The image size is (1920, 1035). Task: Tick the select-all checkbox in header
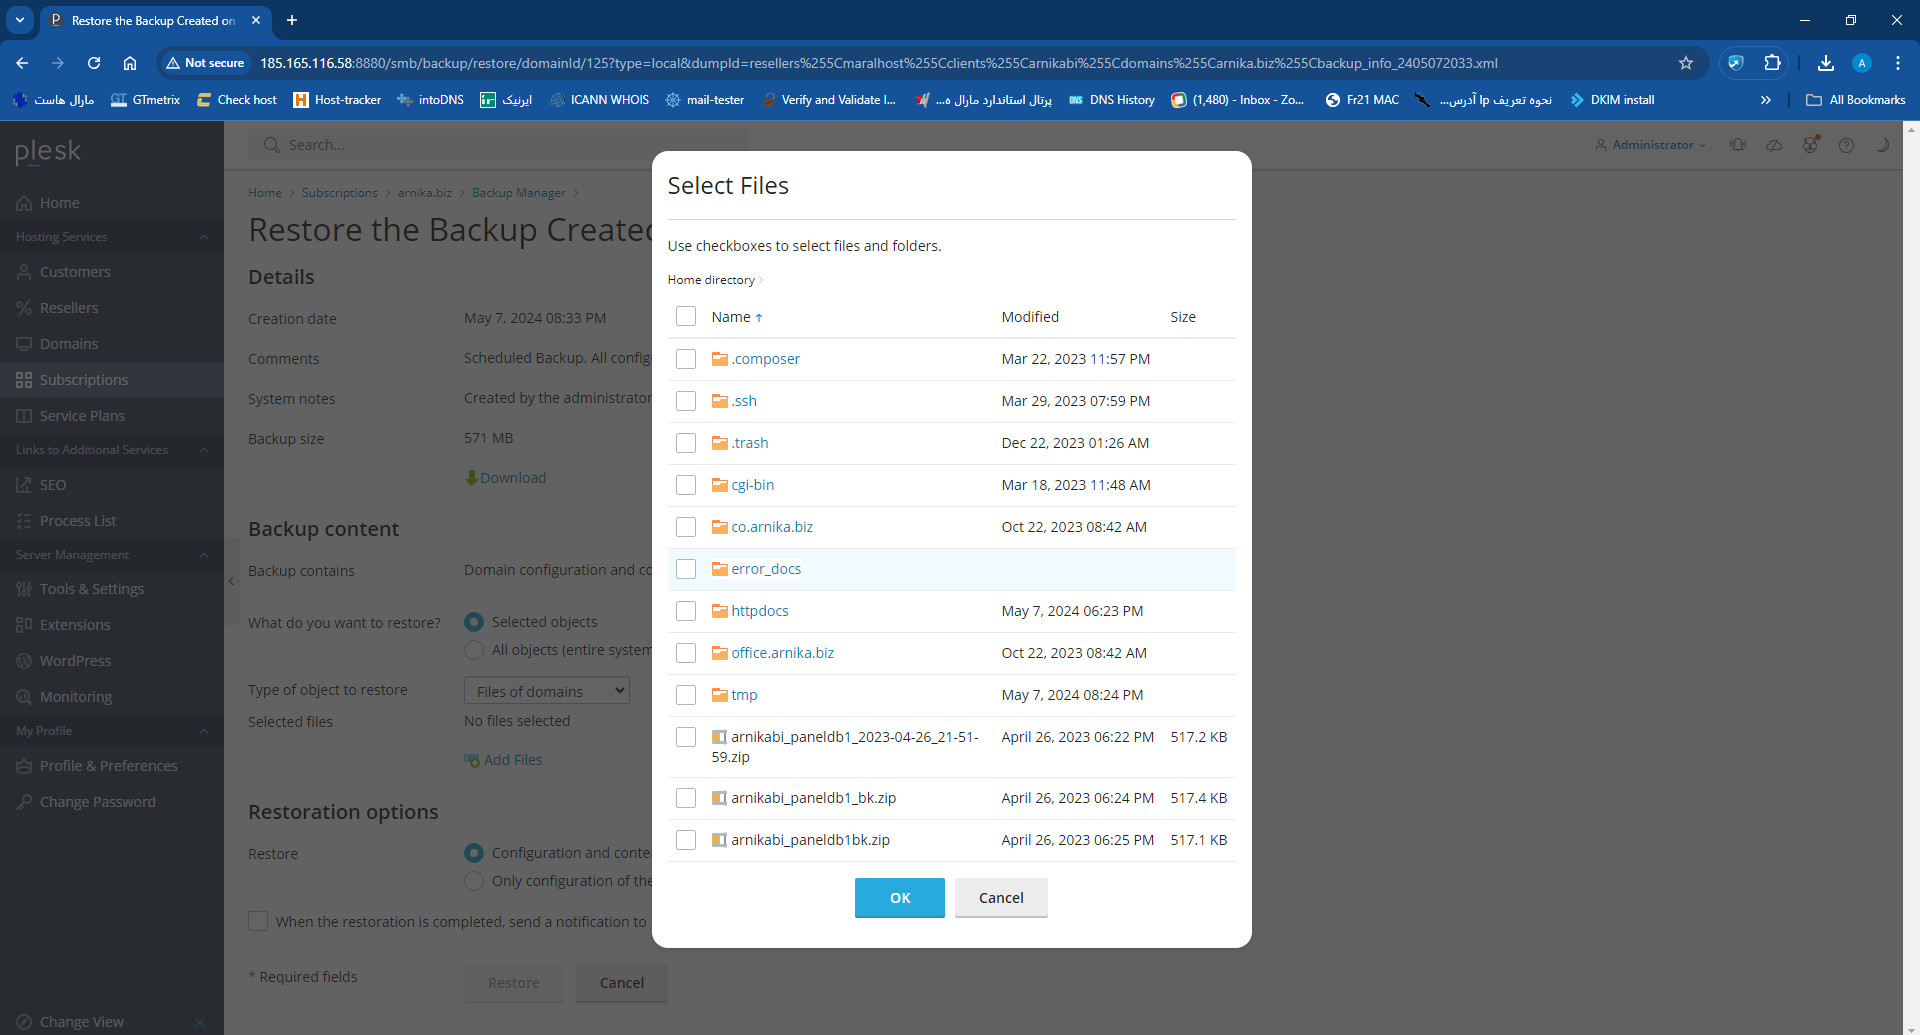tap(686, 317)
